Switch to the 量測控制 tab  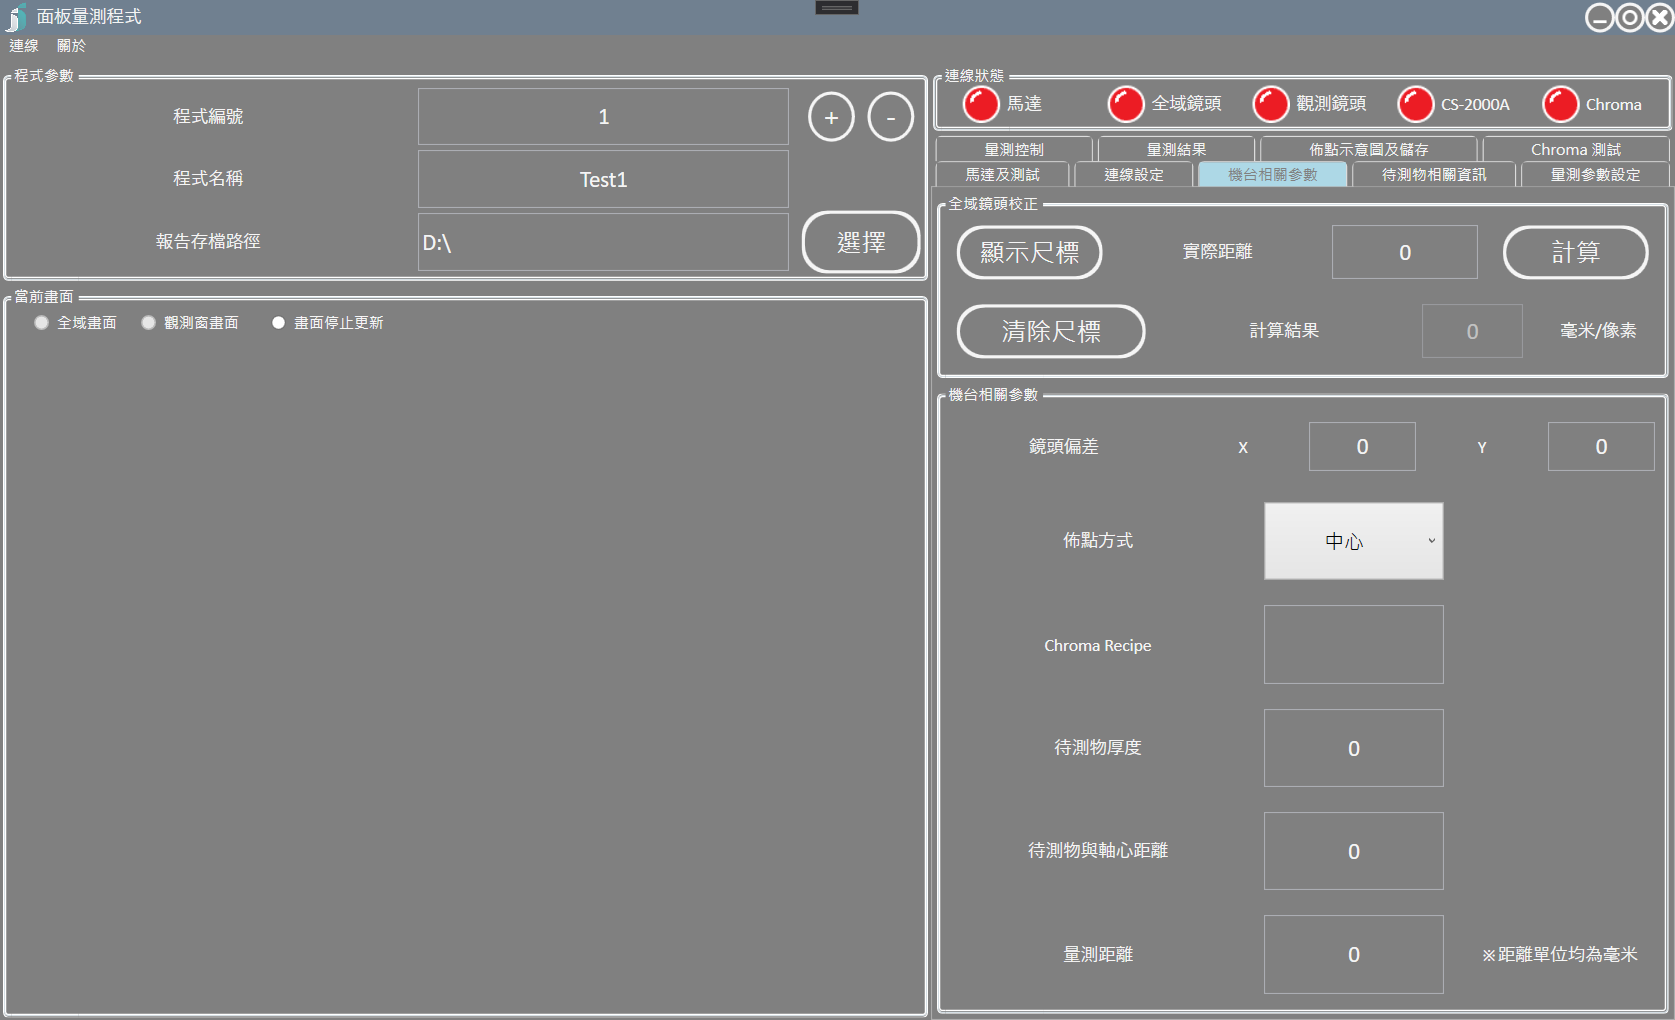1014,149
